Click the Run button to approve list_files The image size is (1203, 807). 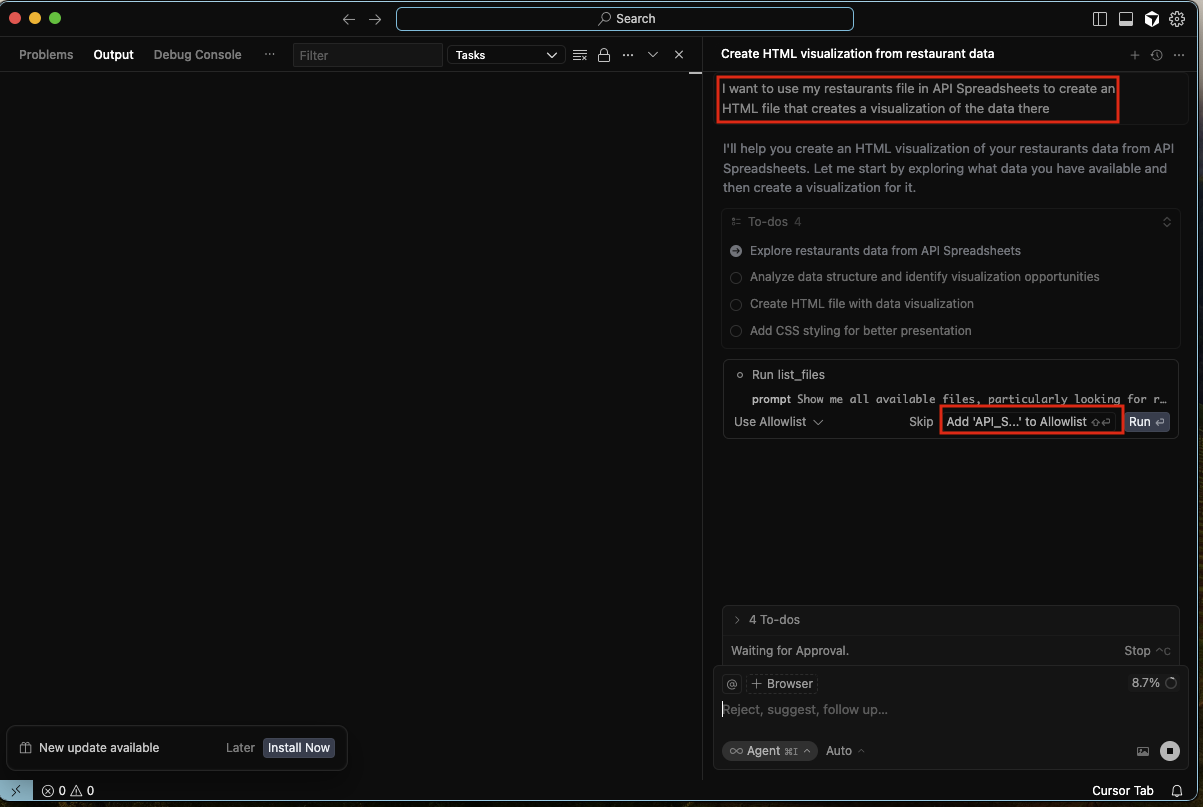point(1147,421)
